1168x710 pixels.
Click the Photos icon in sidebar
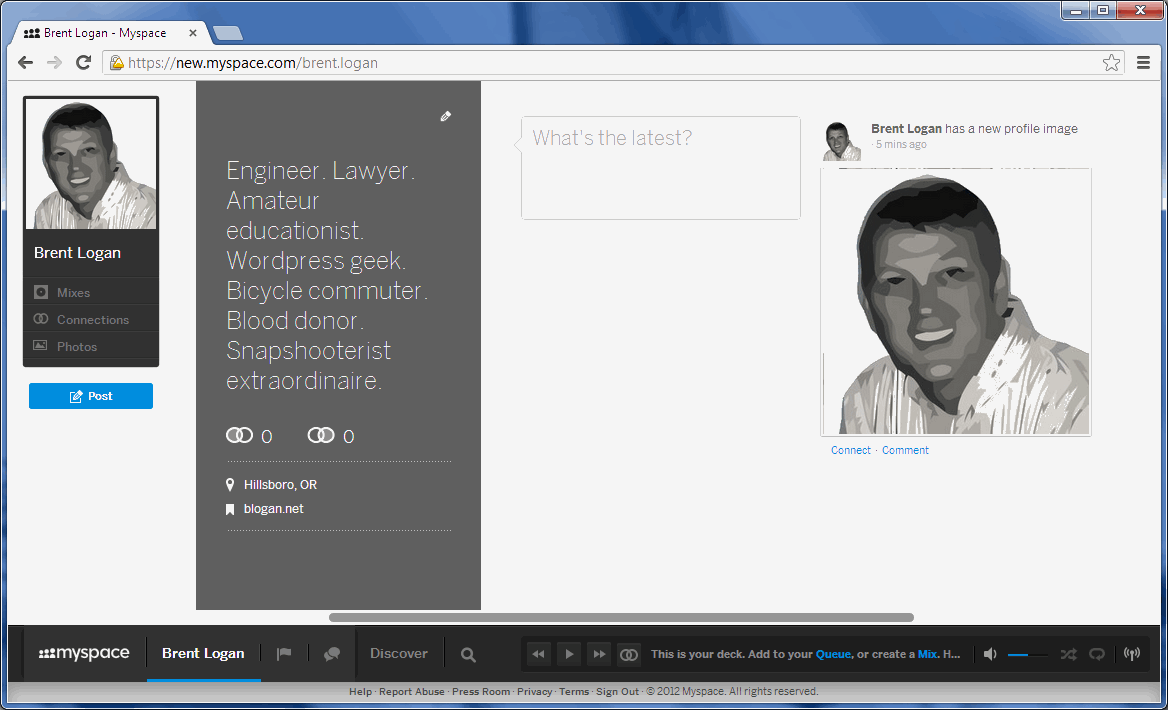(x=40, y=346)
